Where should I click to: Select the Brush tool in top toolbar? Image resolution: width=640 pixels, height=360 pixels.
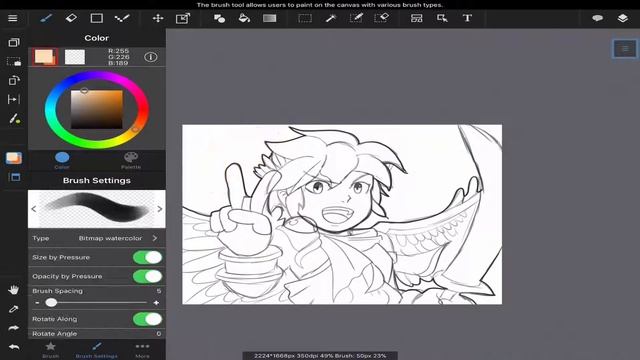click(46, 18)
